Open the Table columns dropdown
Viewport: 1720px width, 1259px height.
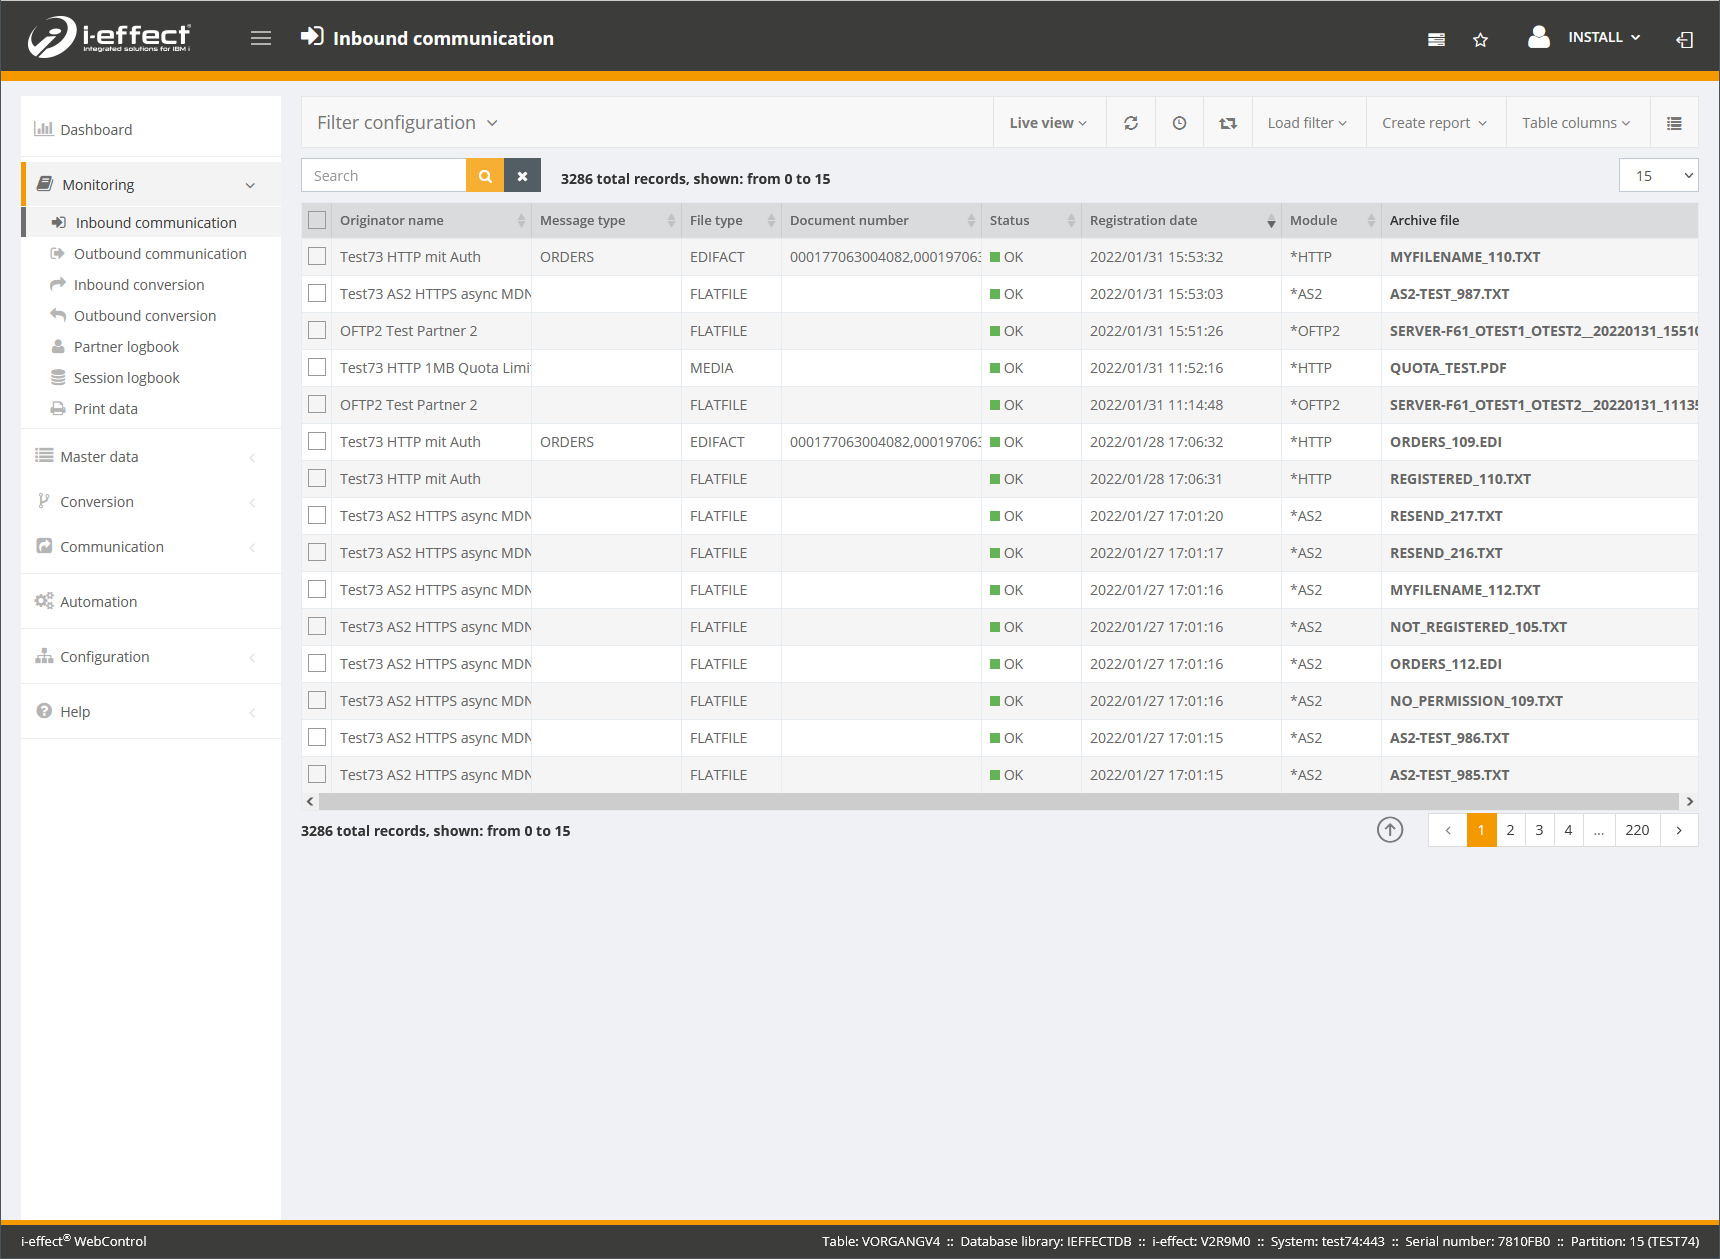1575,123
